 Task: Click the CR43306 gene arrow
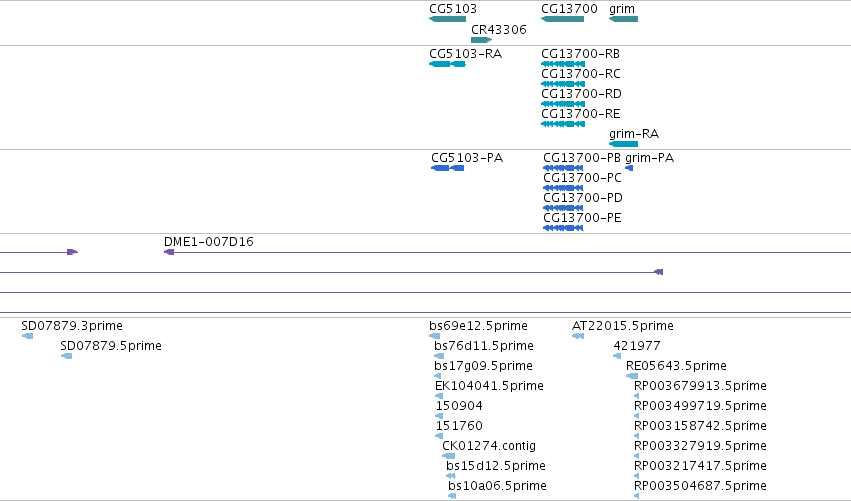tap(481, 40)
